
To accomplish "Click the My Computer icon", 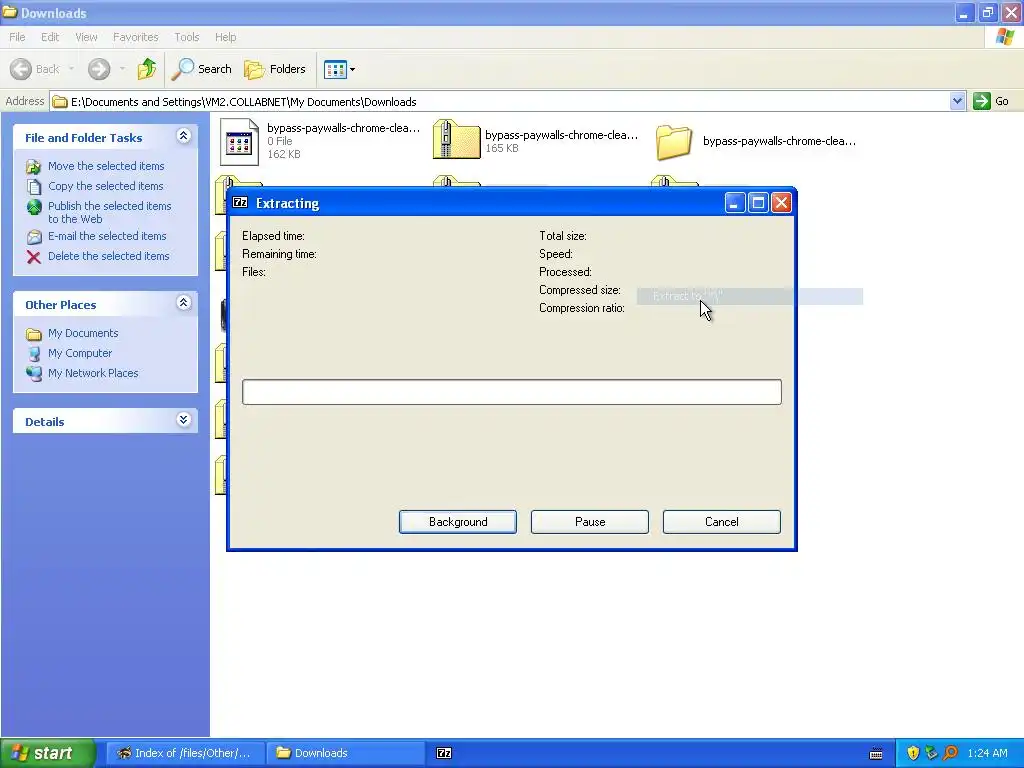I will [x=34, y=354].
